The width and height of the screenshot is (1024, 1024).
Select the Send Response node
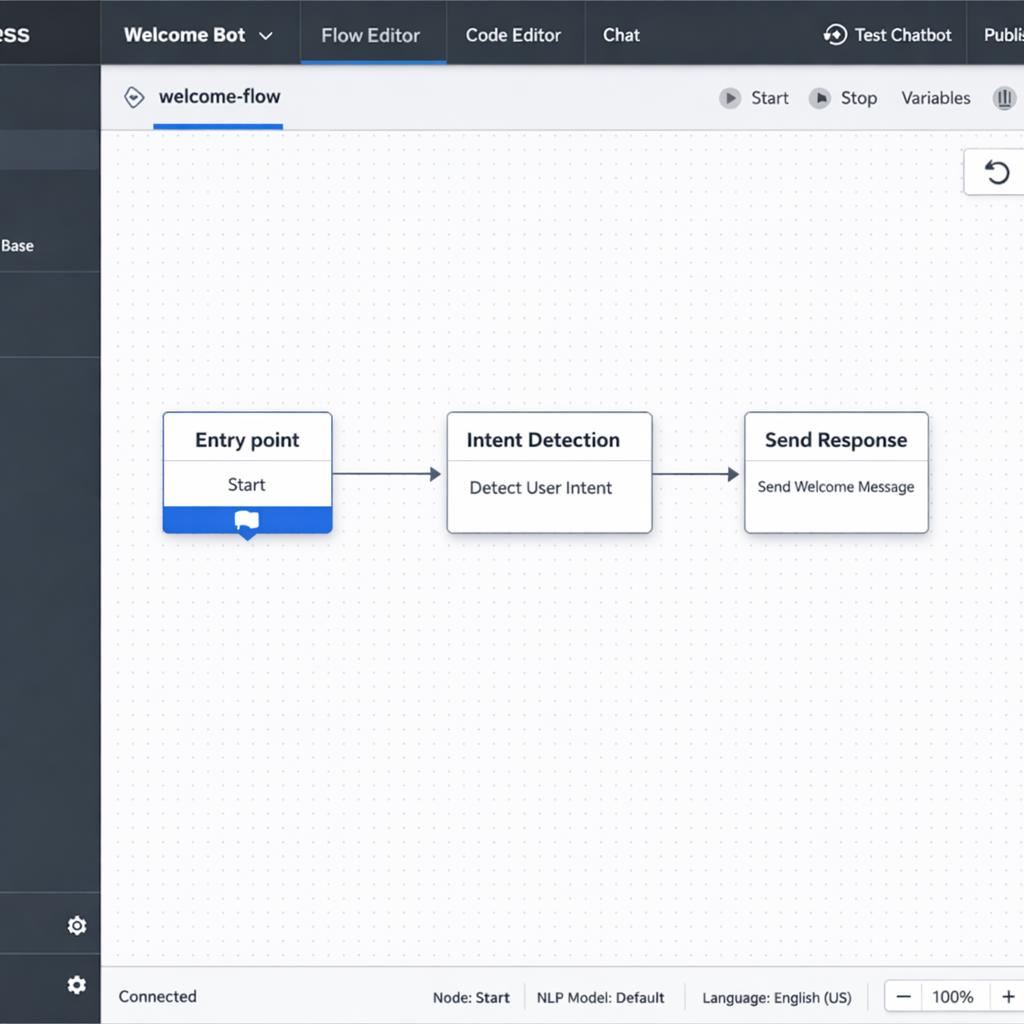pos(836,472)
